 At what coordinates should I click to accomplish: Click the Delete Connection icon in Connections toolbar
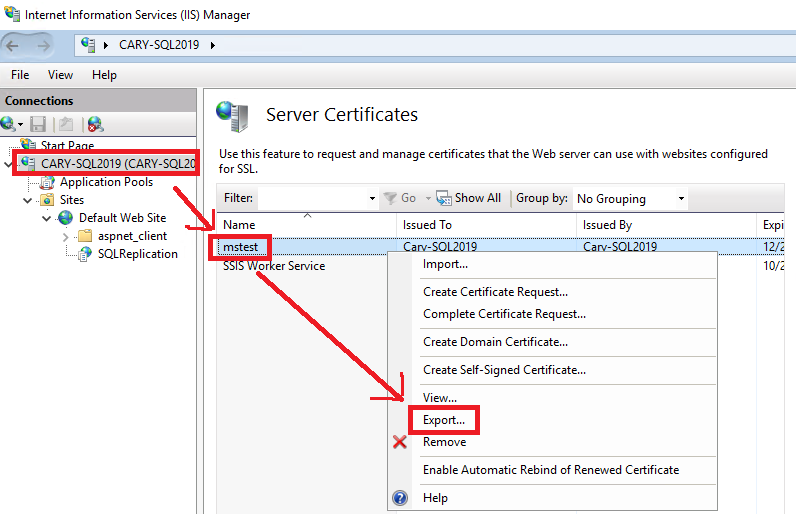pyautogui.click(x=95, y=124)
